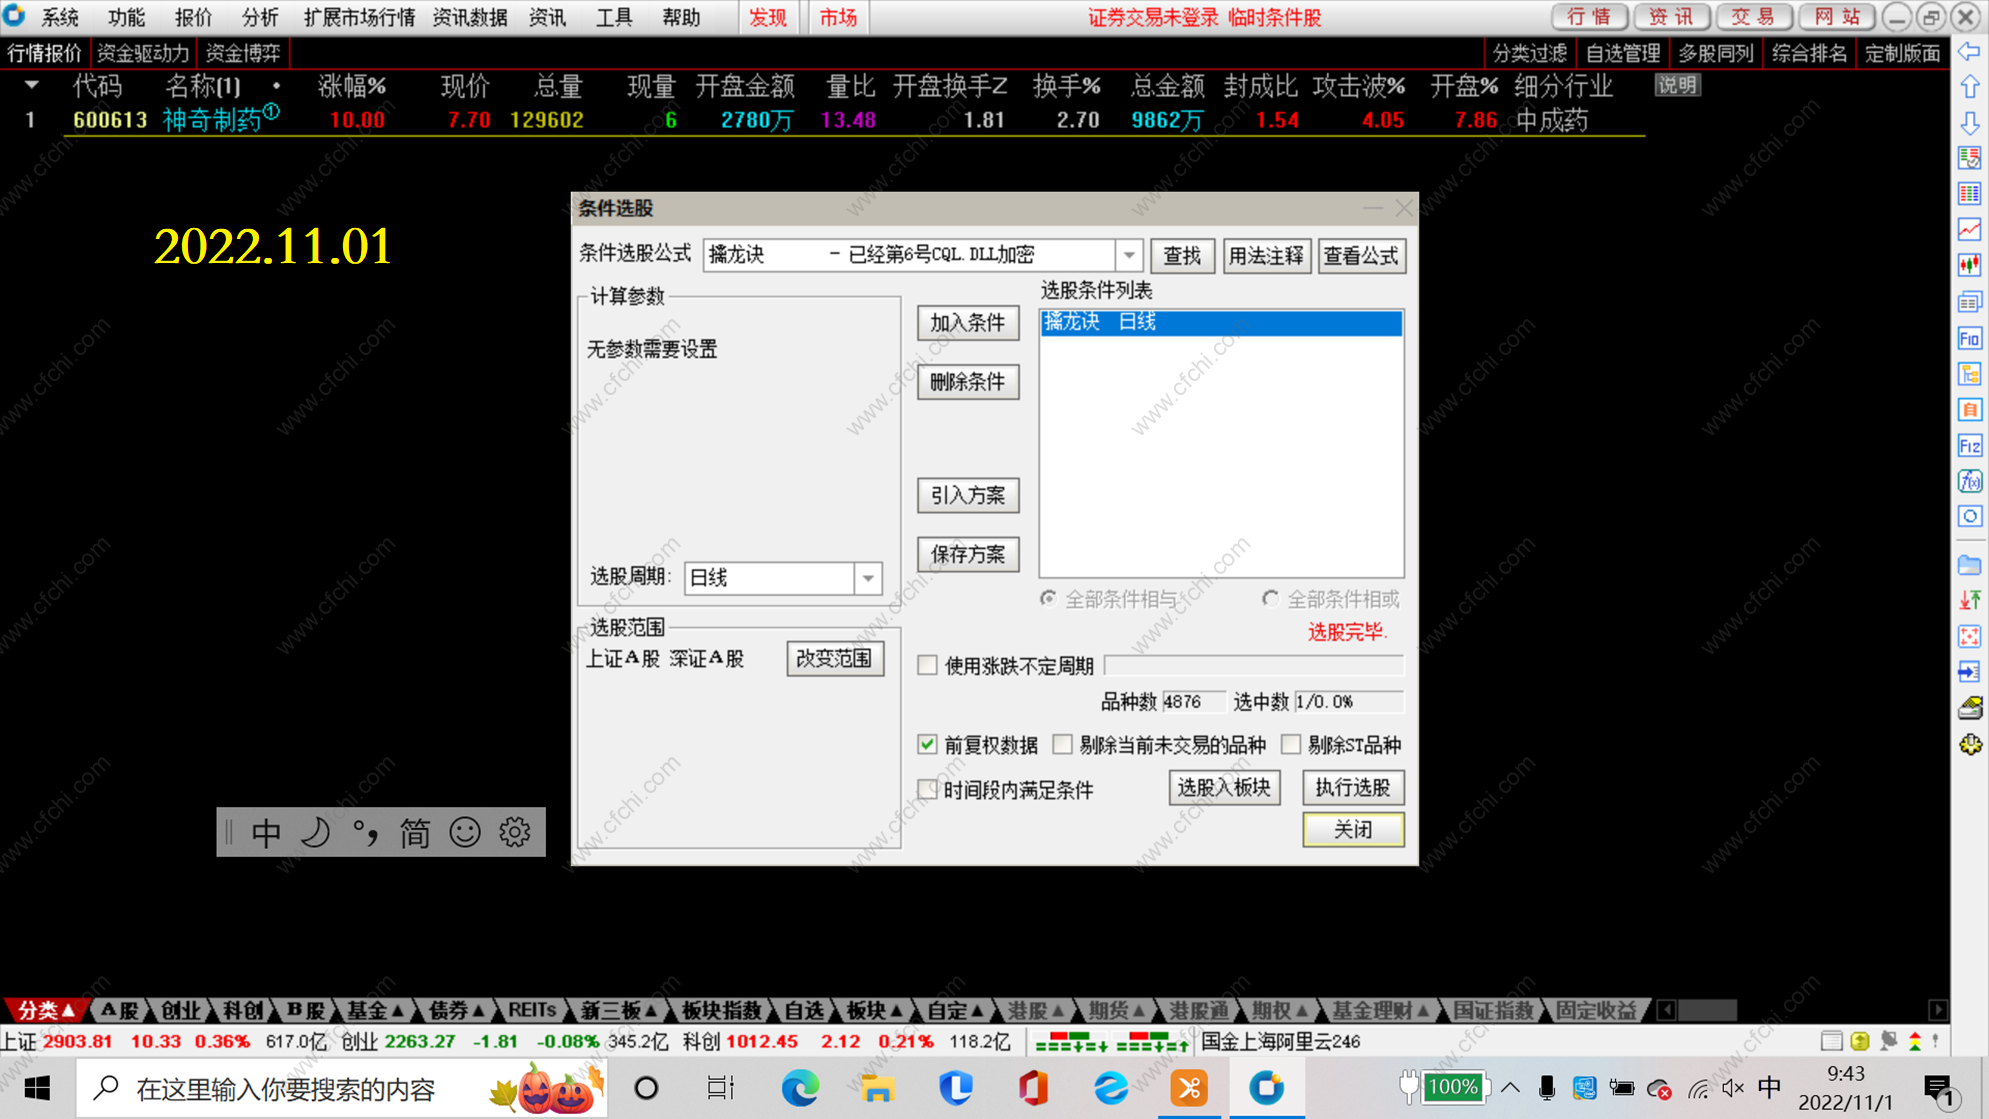Click the up arrow sidebar icon
Image resolution: width=1989 pixels, height=1119 pixels.
tap(1969, 87)
